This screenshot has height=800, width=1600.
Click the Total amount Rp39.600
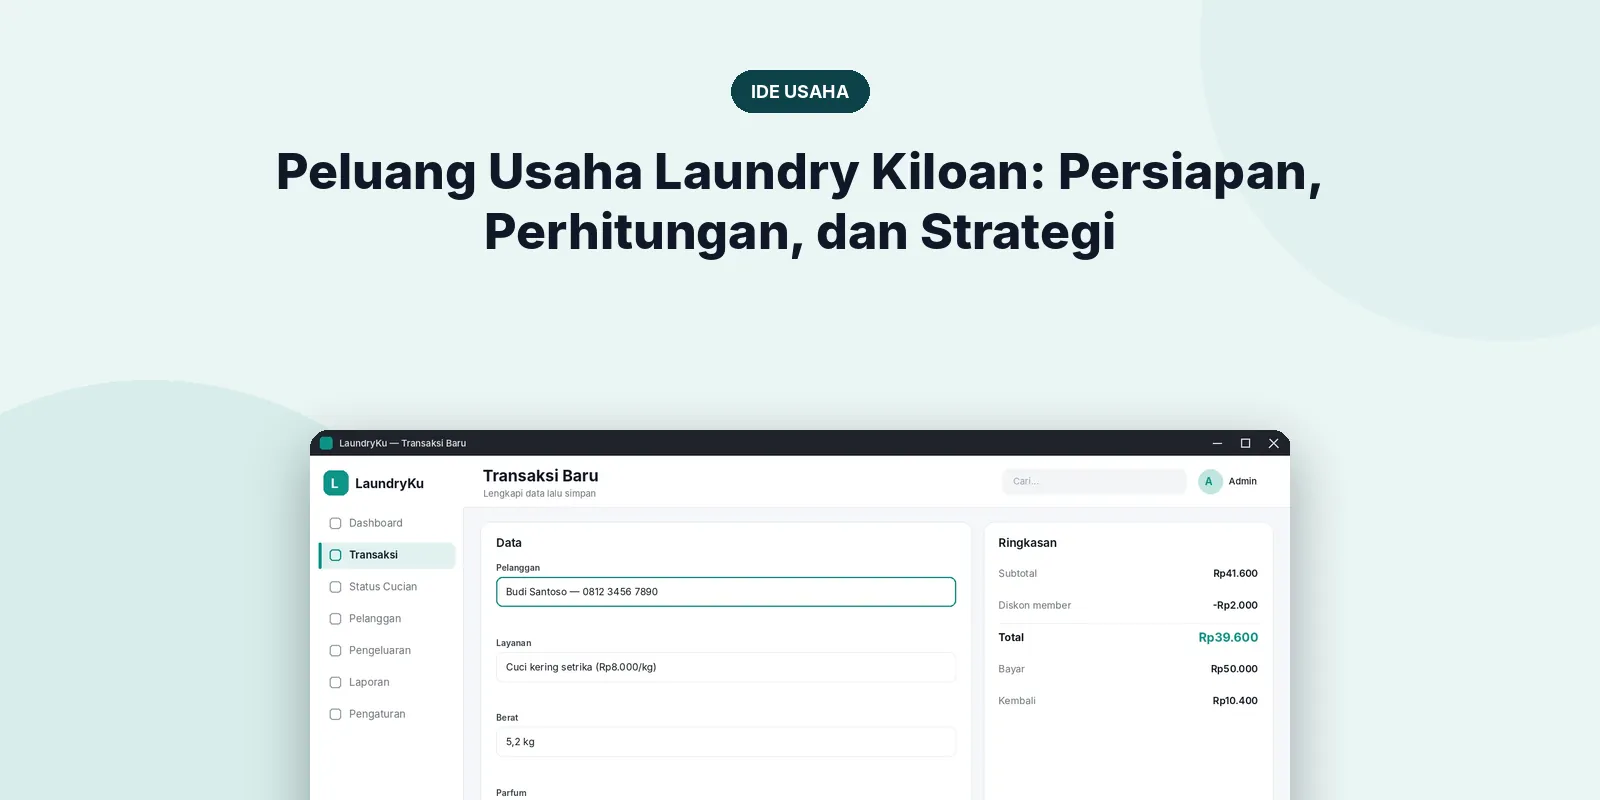coord(1228,637)
